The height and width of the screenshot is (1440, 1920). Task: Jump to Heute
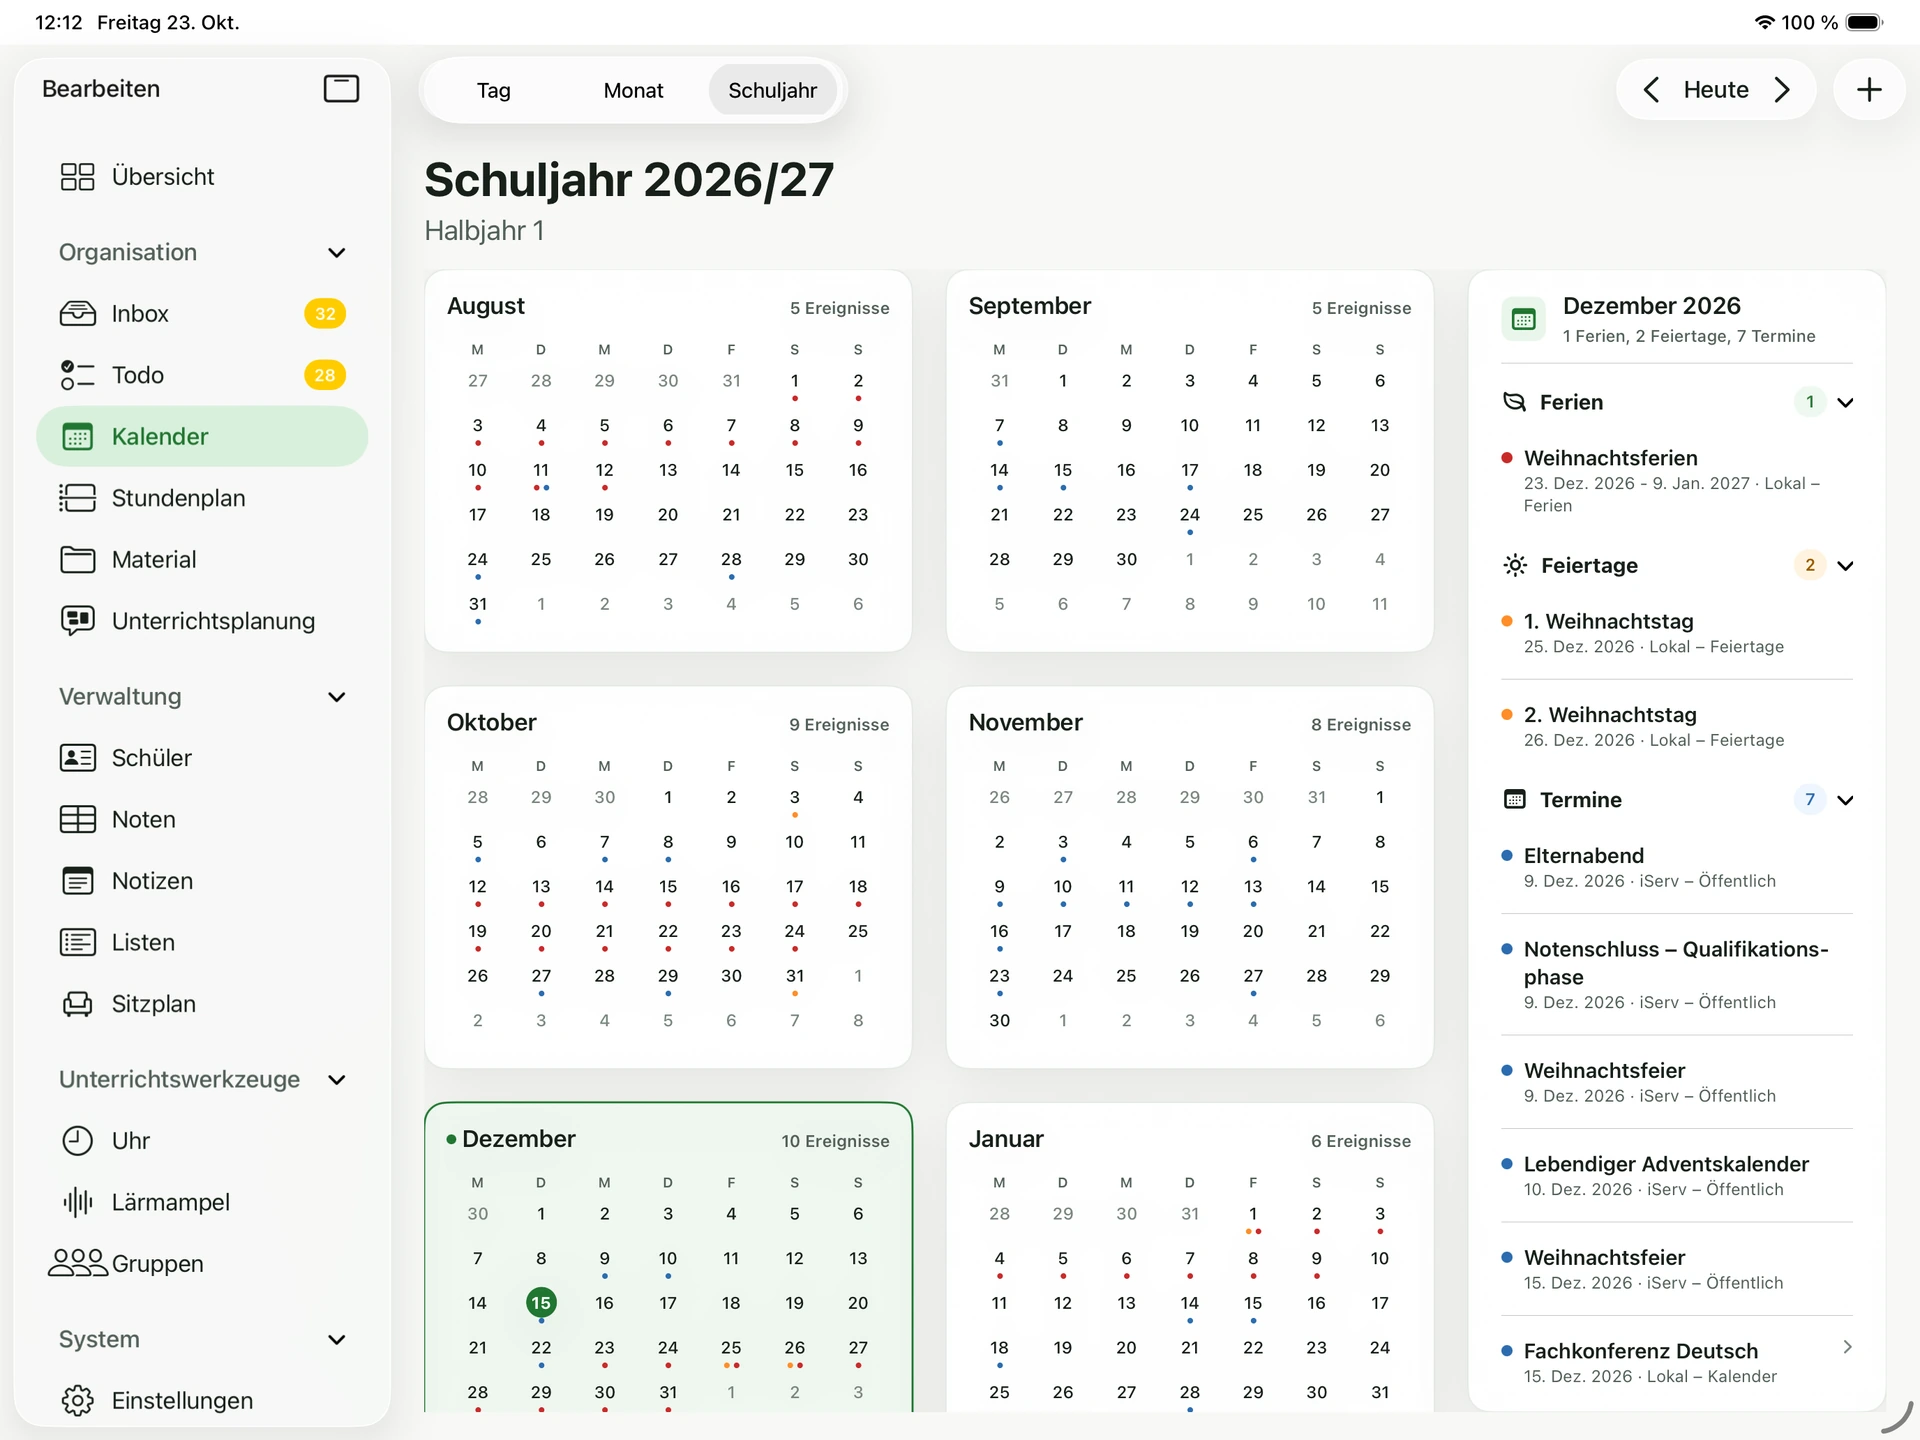point(1716,90)
